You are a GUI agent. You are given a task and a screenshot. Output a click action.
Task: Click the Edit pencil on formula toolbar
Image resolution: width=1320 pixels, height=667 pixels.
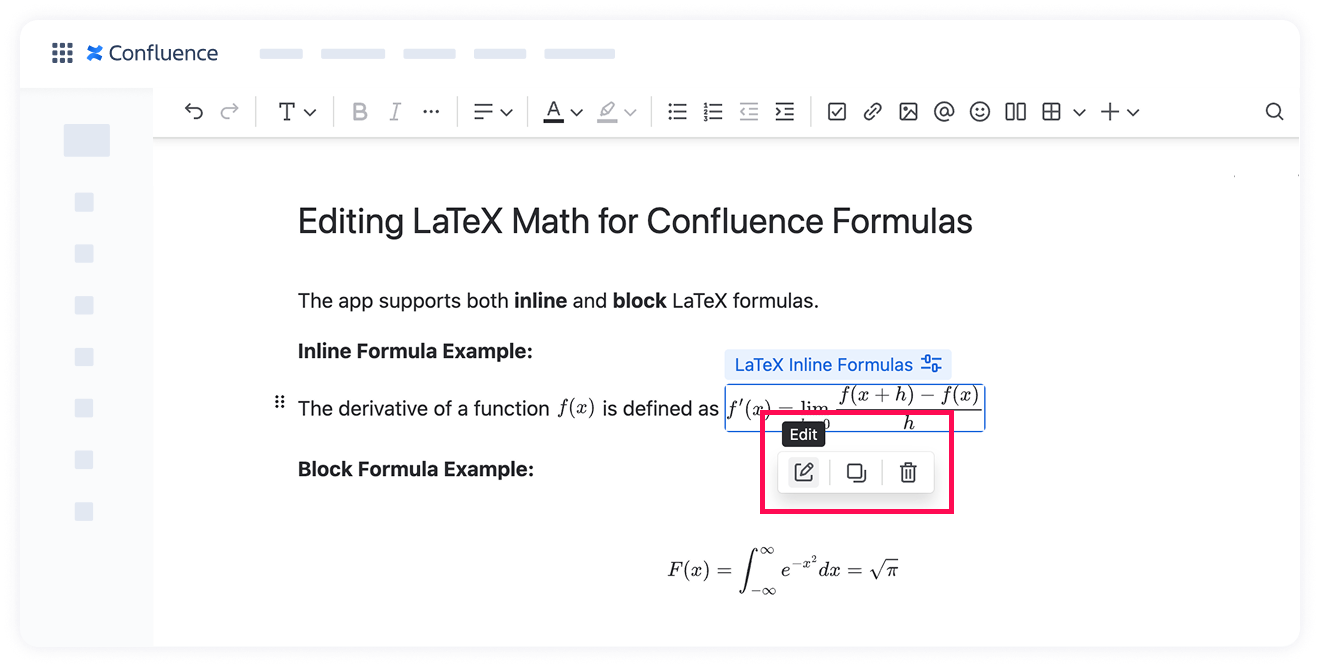[803, 472]
